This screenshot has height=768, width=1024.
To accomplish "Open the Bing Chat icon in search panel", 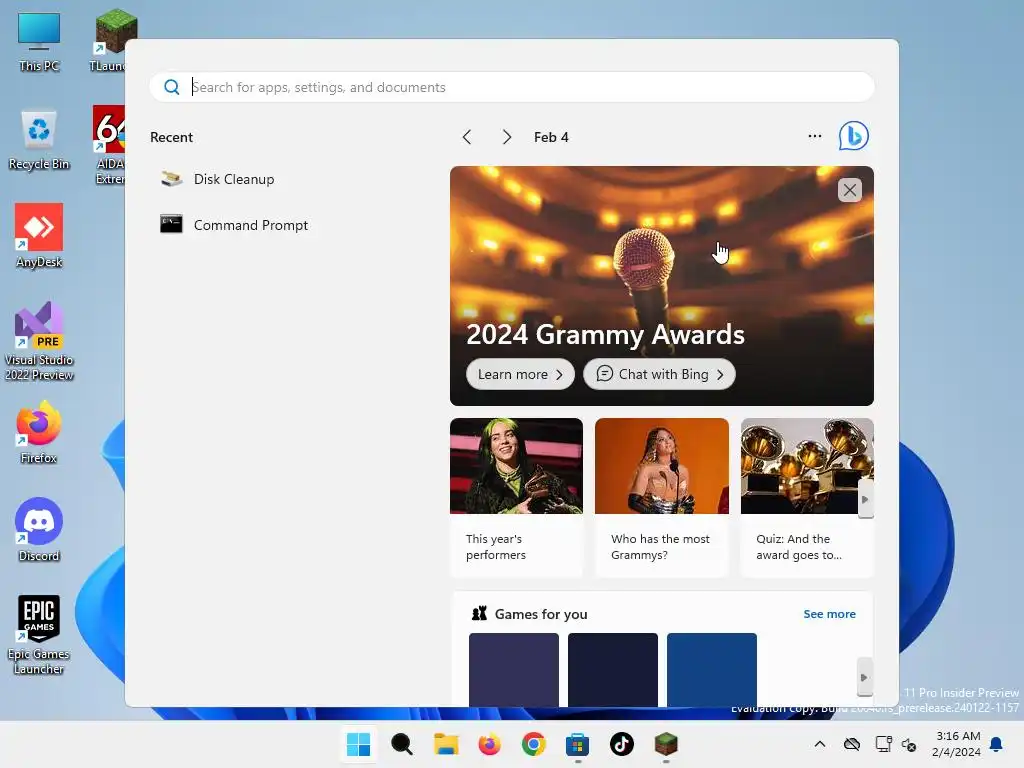I will [x=853, y=136].
